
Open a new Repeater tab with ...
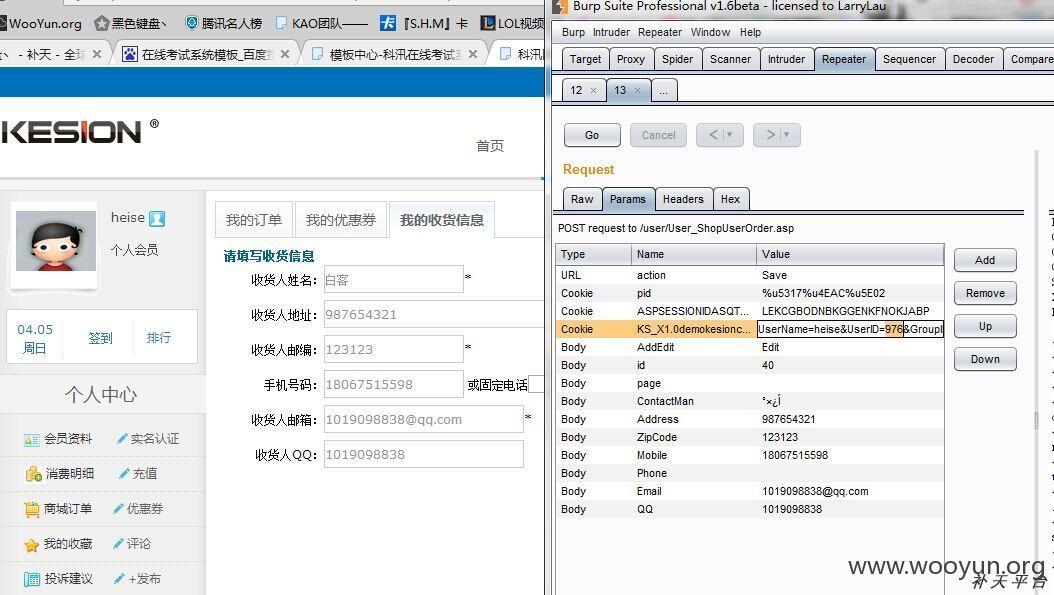click(663, 90)
